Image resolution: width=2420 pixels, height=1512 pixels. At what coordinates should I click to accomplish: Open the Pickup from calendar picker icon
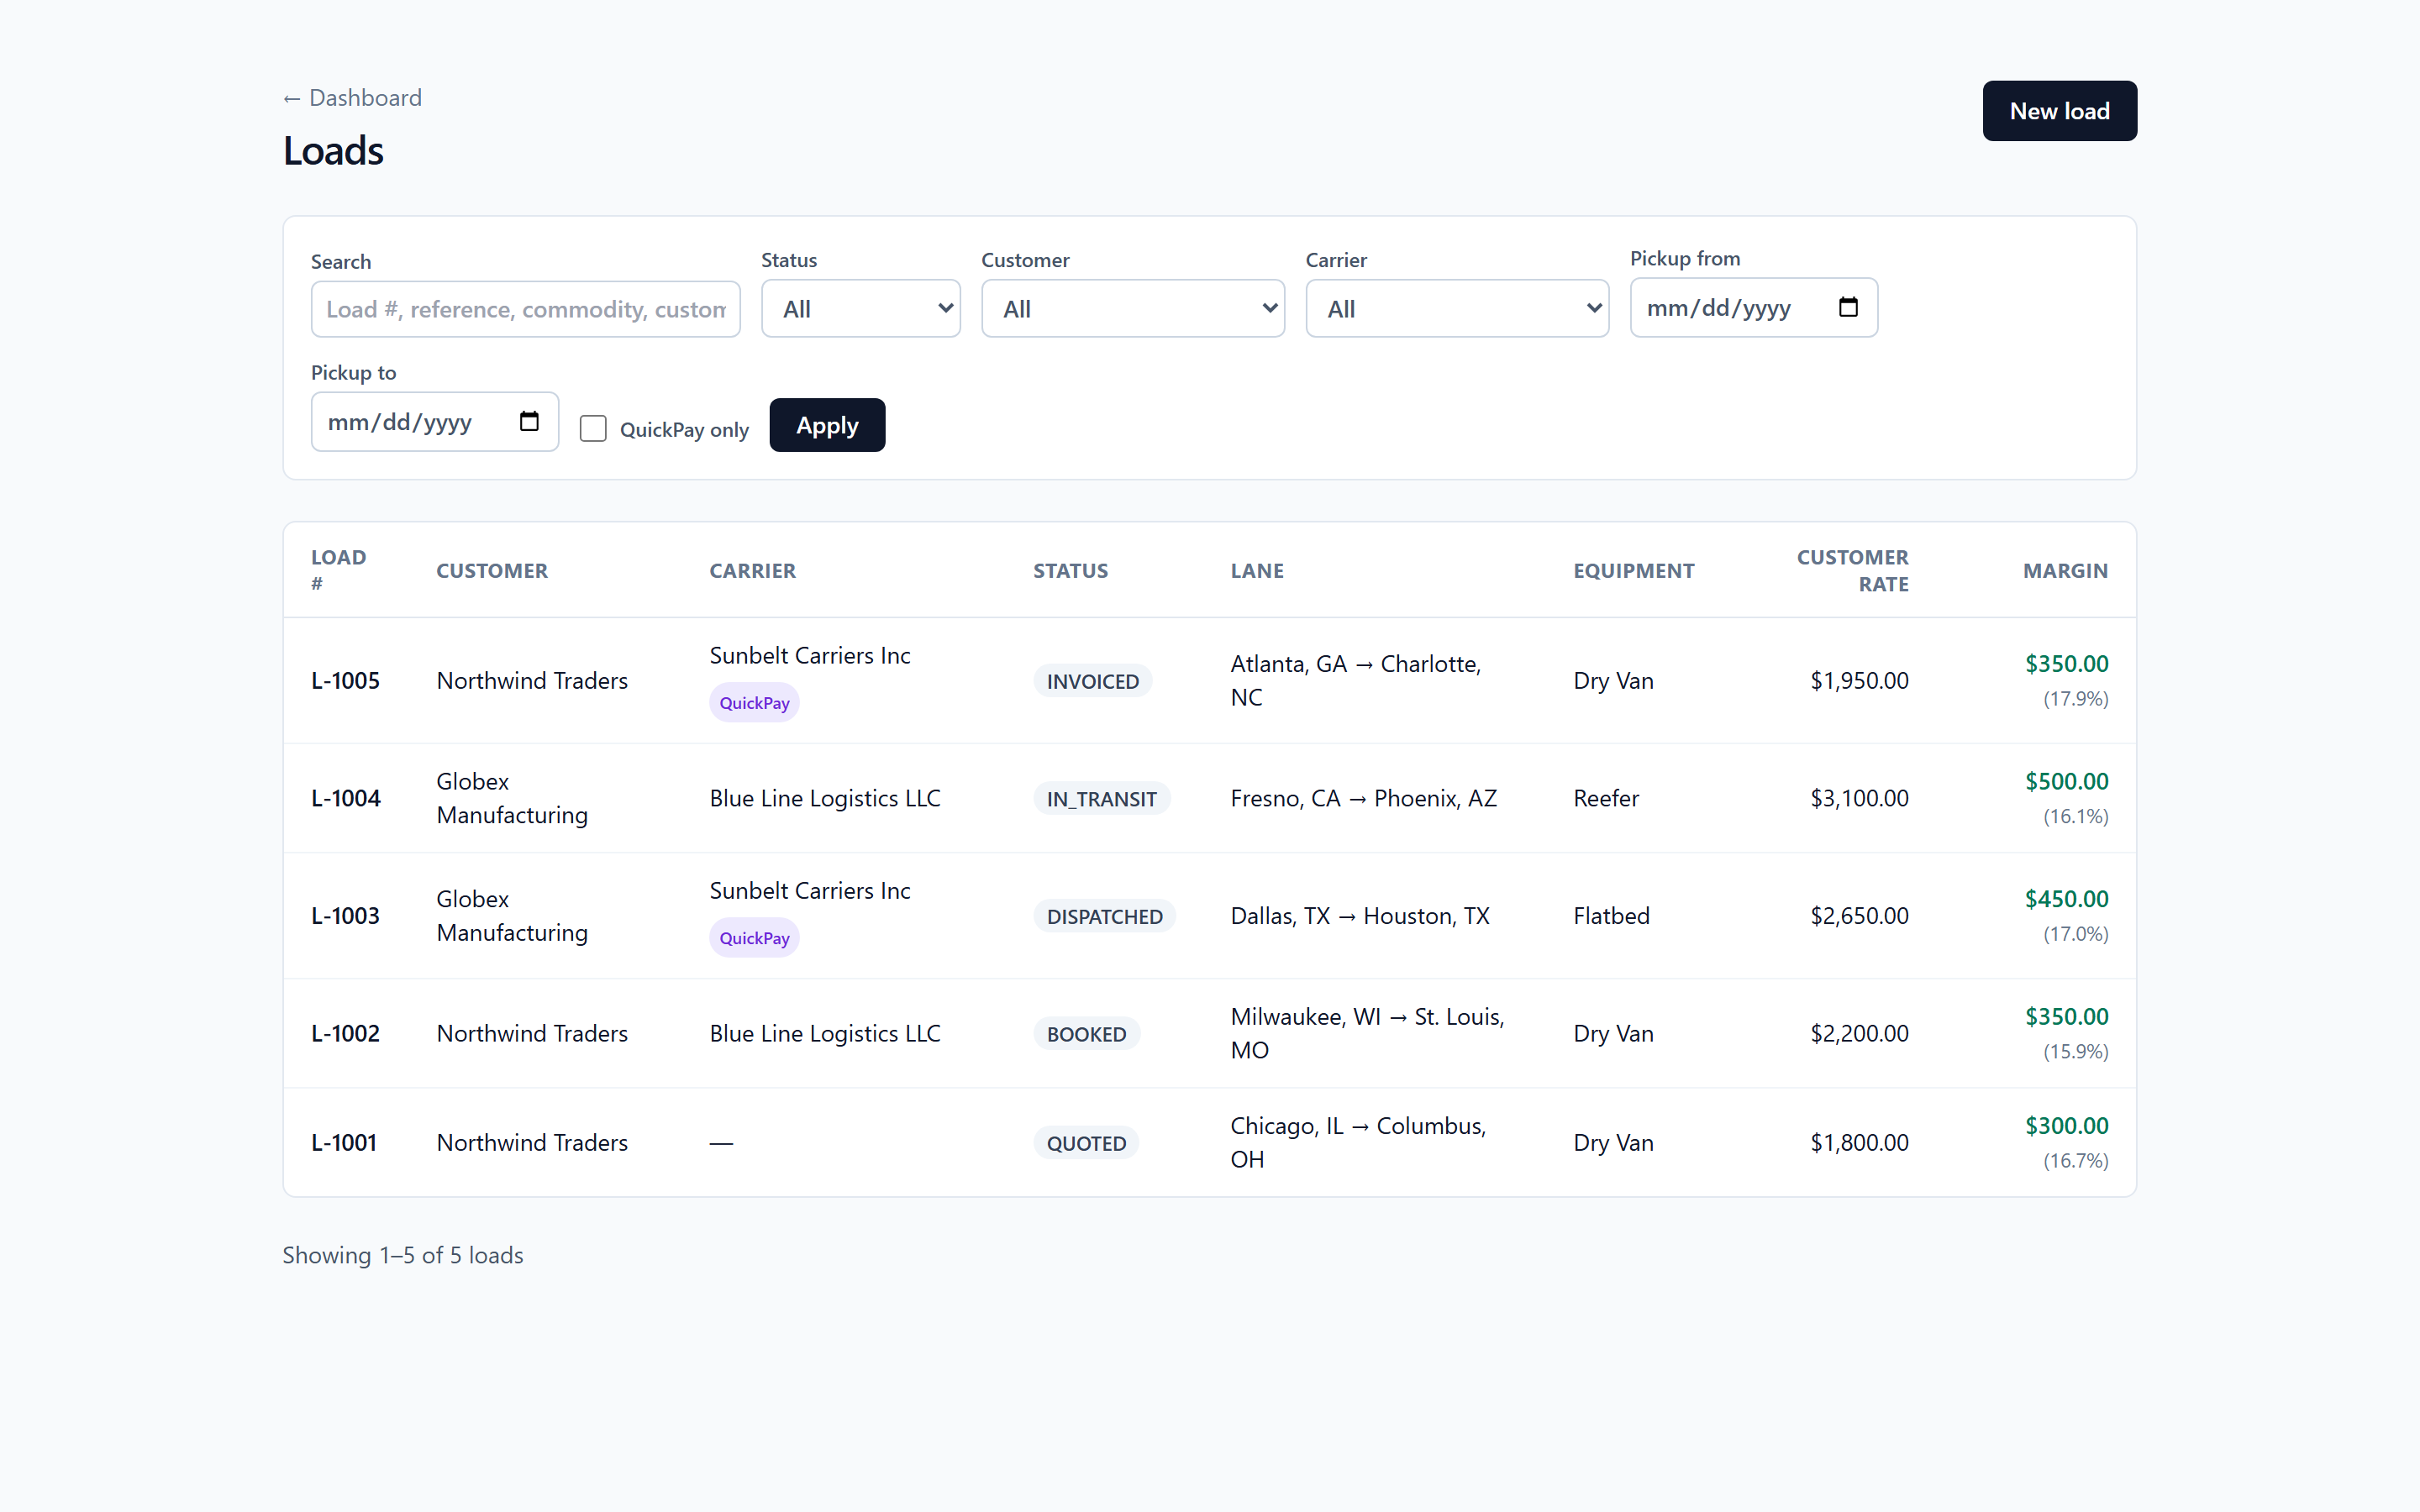1848,307
